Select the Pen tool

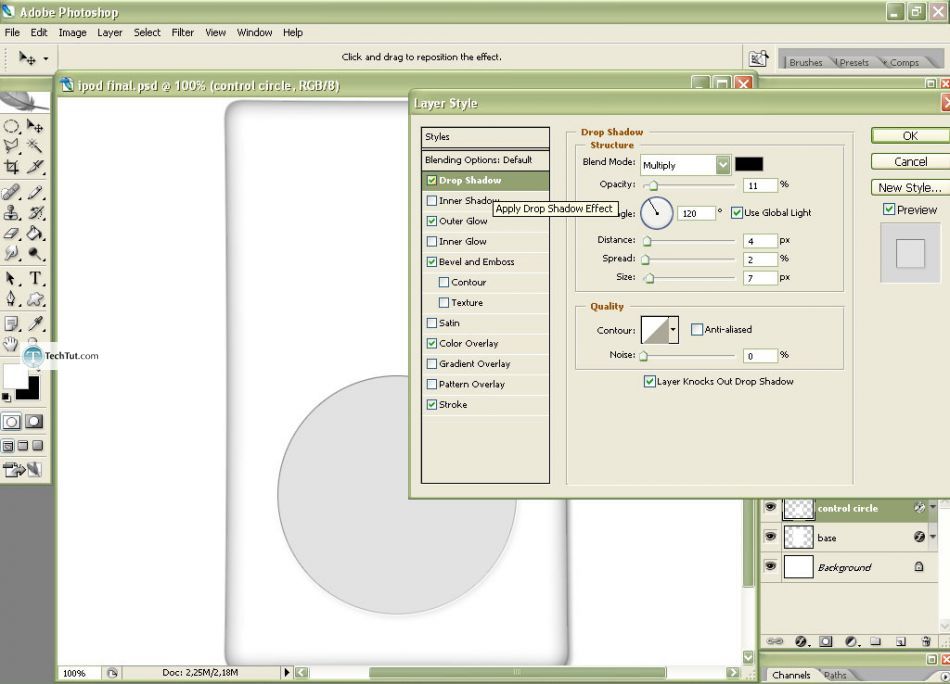coord(11,299)
